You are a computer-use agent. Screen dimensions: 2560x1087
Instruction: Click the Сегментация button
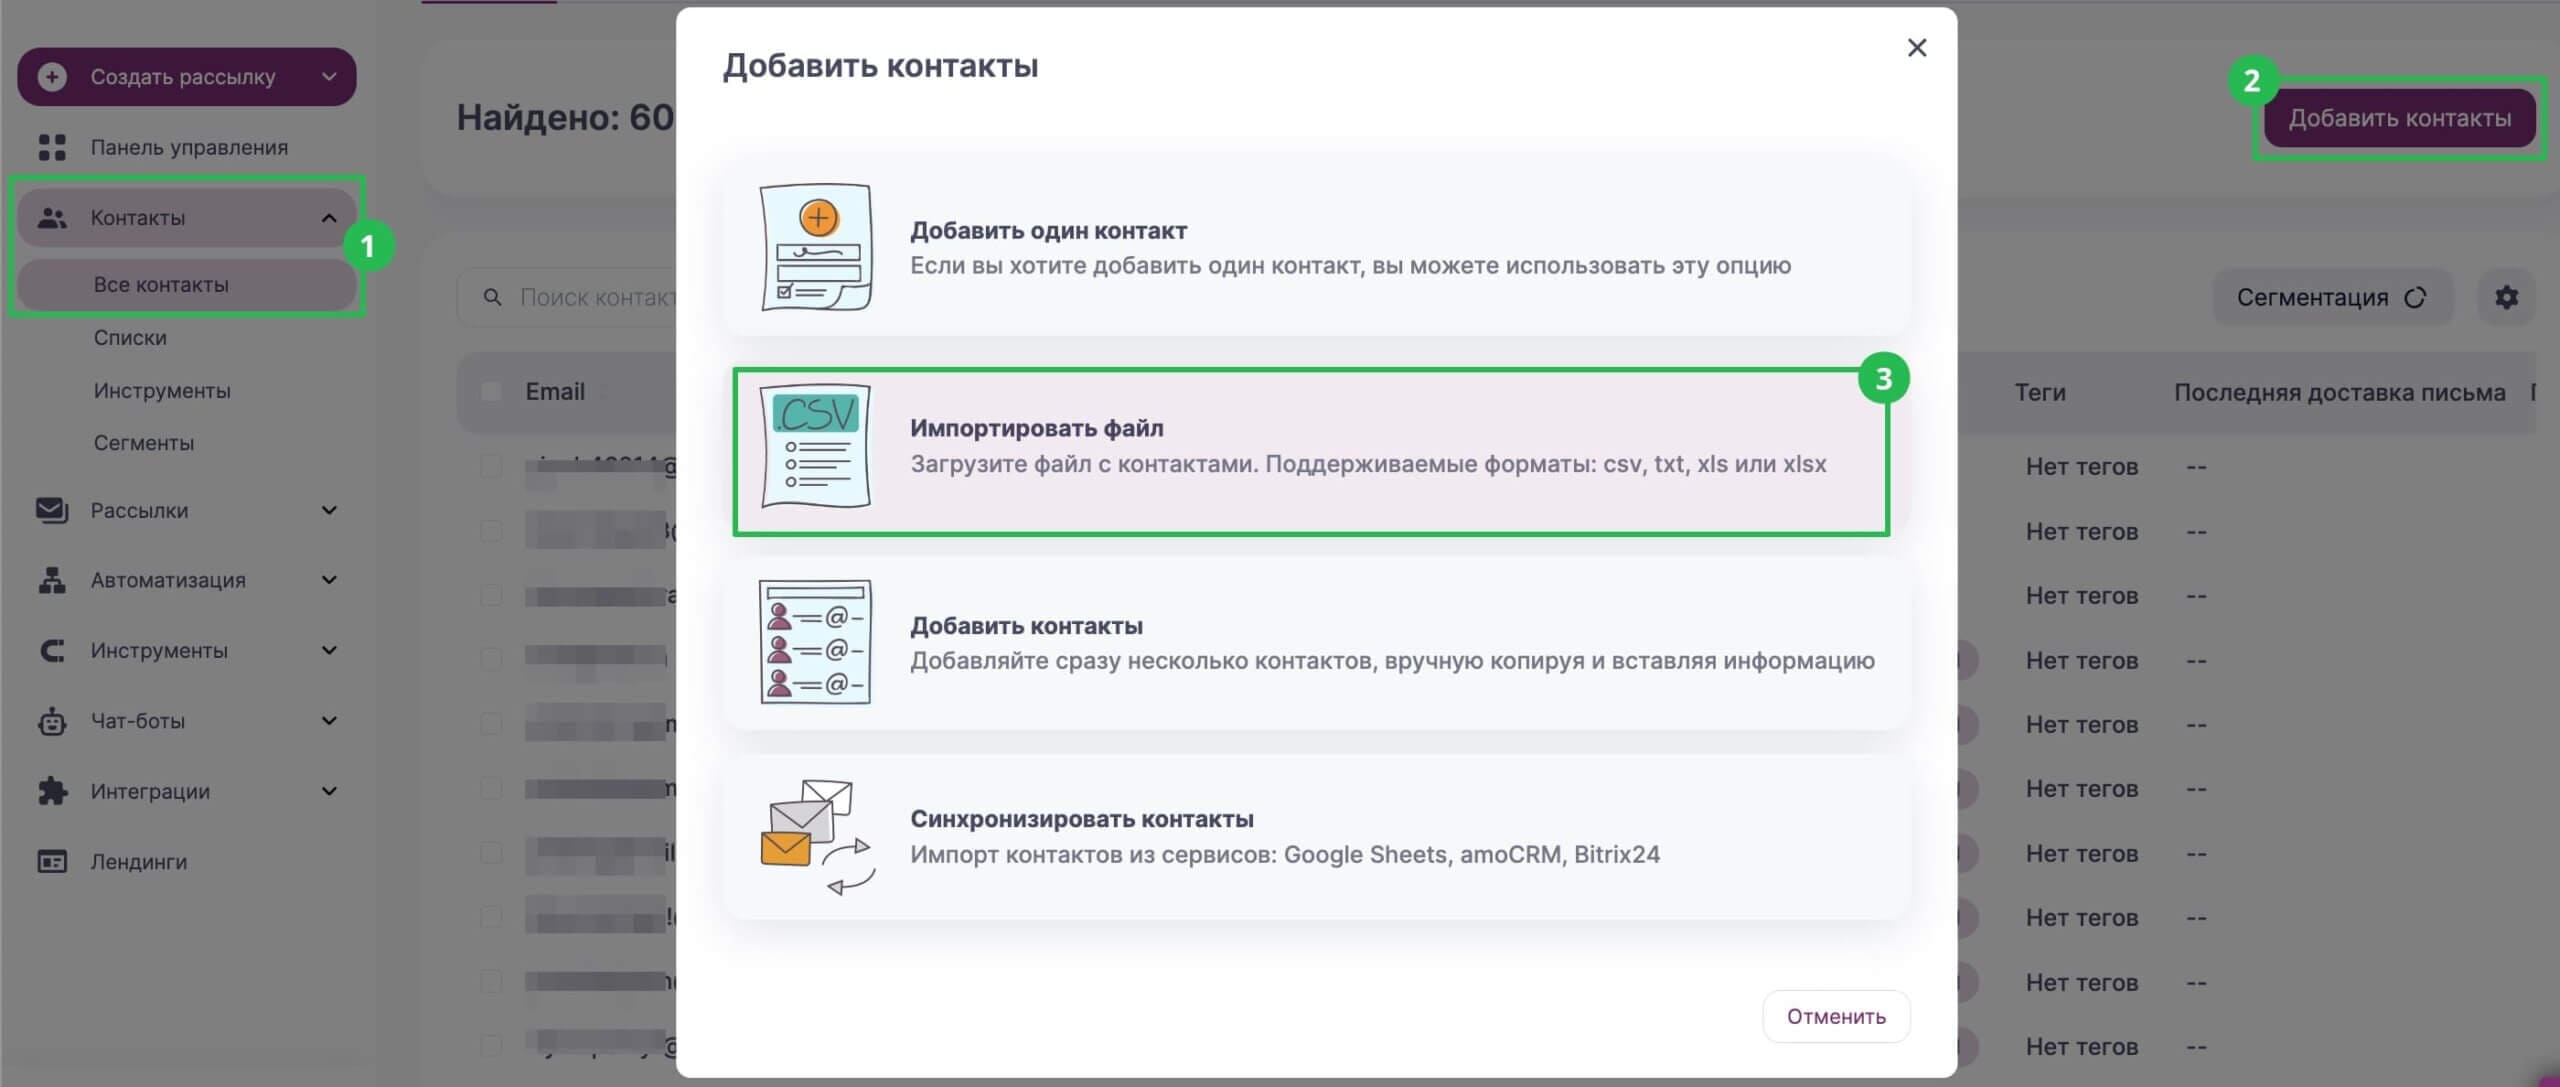click(2332, 297)
